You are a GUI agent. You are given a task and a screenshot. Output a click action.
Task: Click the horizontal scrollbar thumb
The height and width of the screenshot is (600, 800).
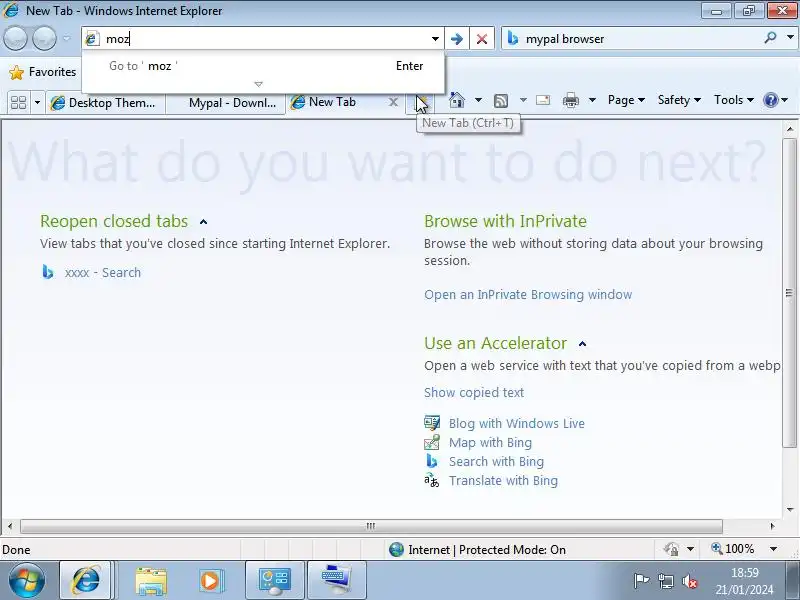tap(371, 526)
